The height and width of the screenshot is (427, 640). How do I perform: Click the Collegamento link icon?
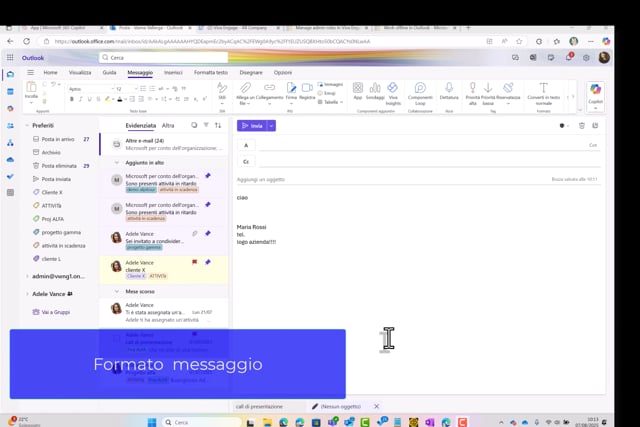269,88
